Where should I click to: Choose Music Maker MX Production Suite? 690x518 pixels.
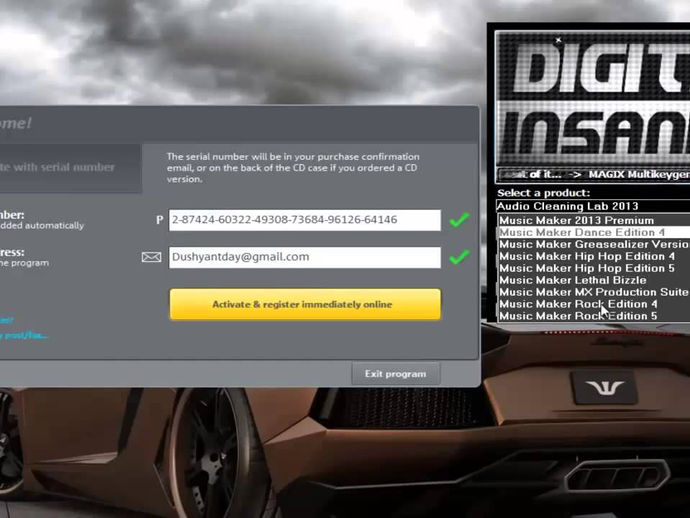tap(594, 292)
